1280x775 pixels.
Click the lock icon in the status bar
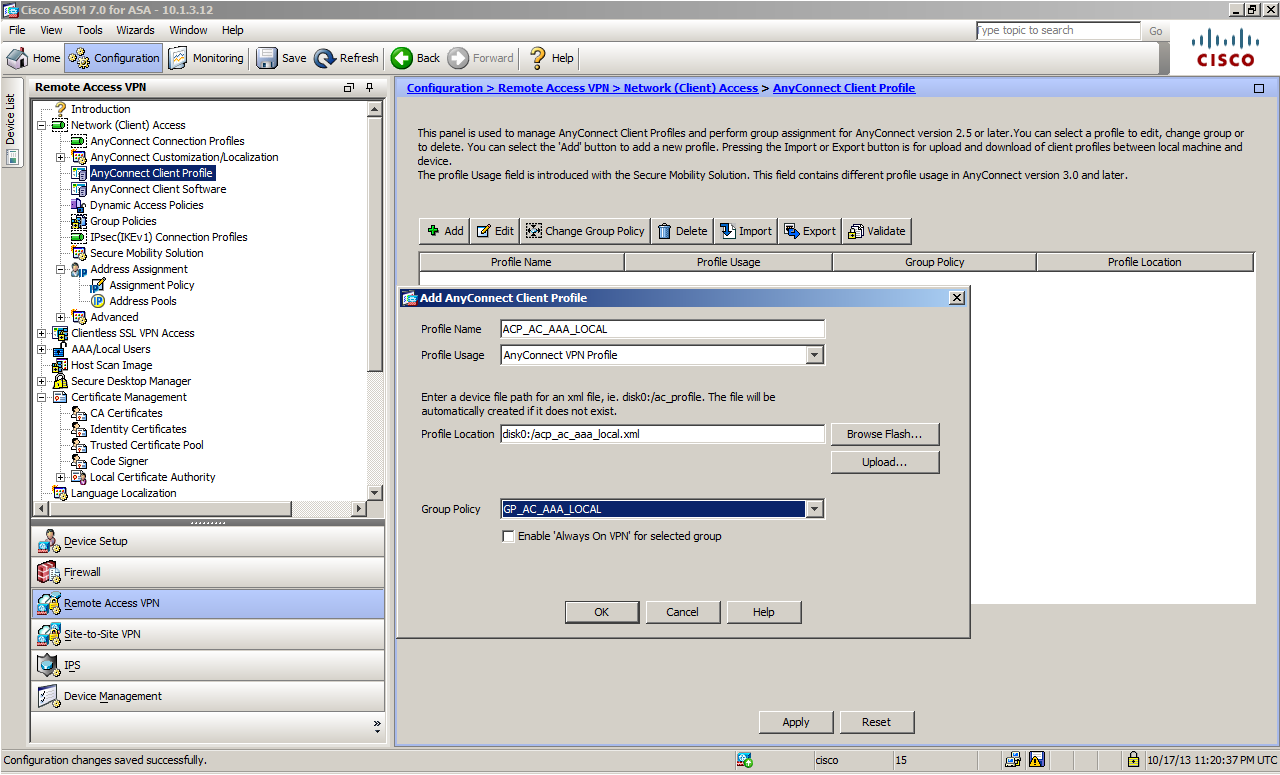pos(1133,760)
